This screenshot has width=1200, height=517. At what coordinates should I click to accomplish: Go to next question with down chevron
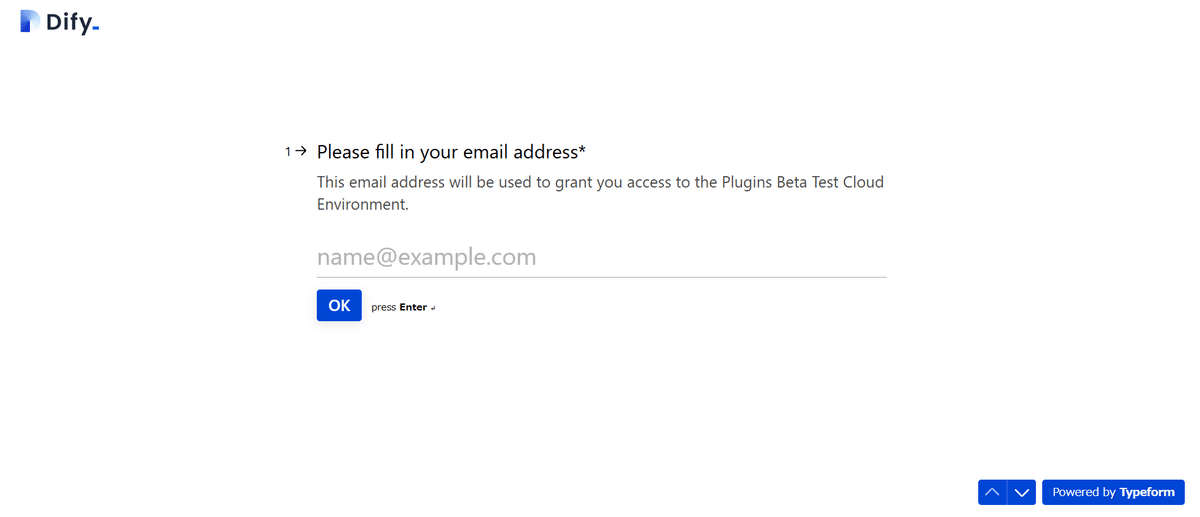1021,492
